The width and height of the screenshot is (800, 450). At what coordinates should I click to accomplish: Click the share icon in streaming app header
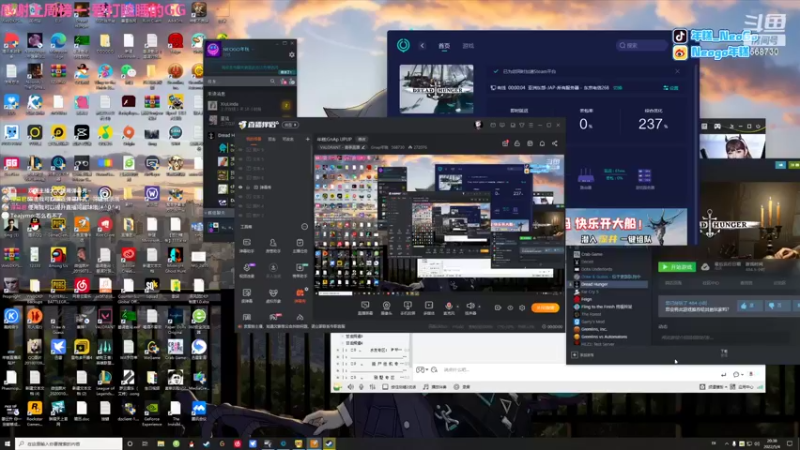(x=555, y=143)
